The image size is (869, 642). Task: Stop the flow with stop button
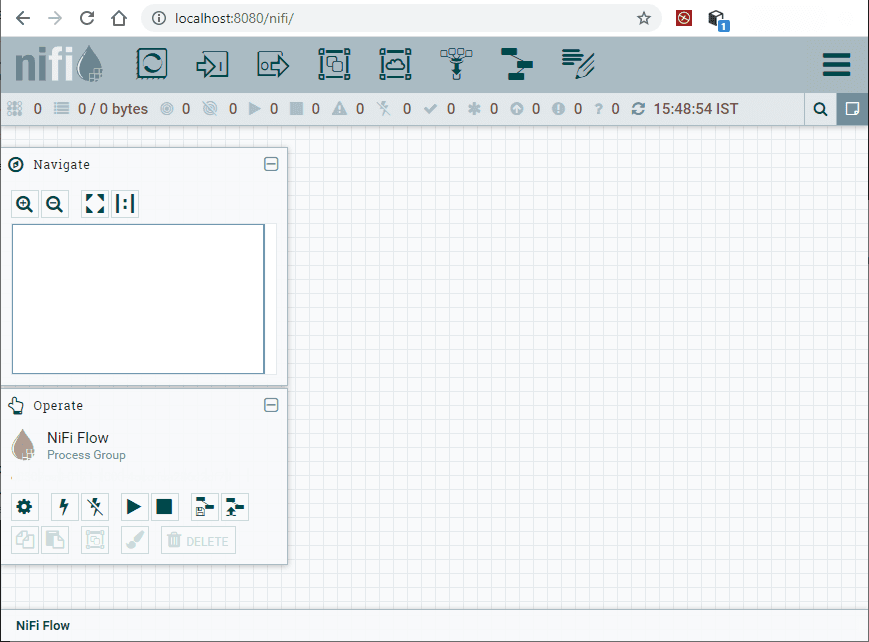pos(165,507)
